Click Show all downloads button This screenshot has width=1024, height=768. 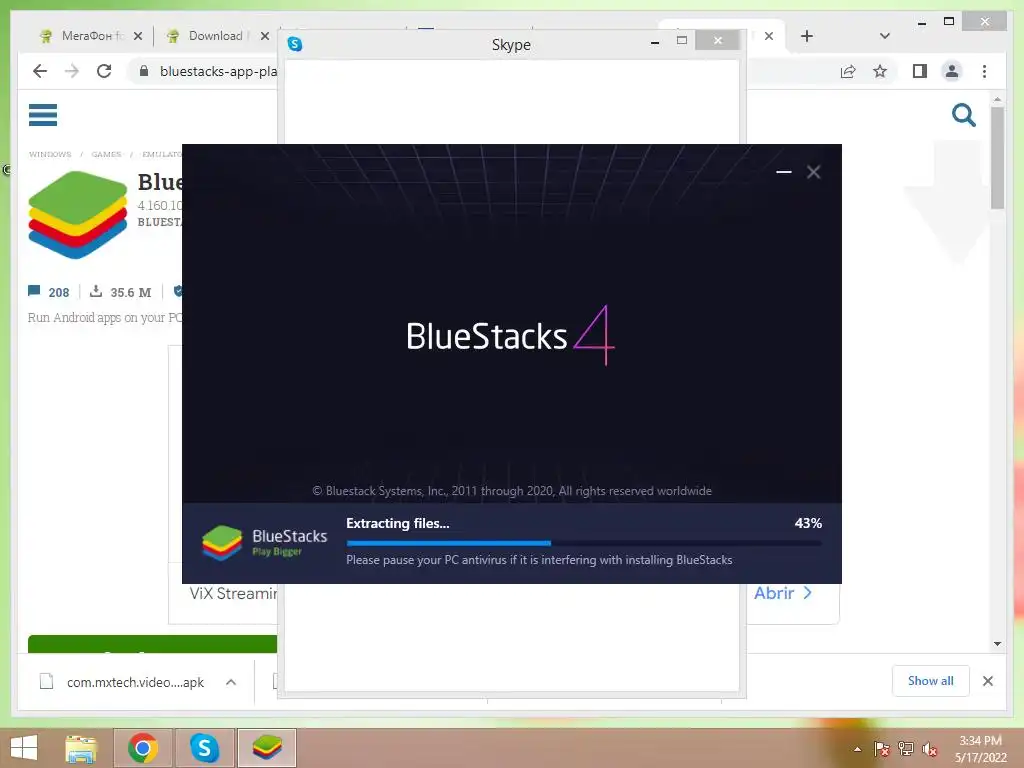click(931, 681)
